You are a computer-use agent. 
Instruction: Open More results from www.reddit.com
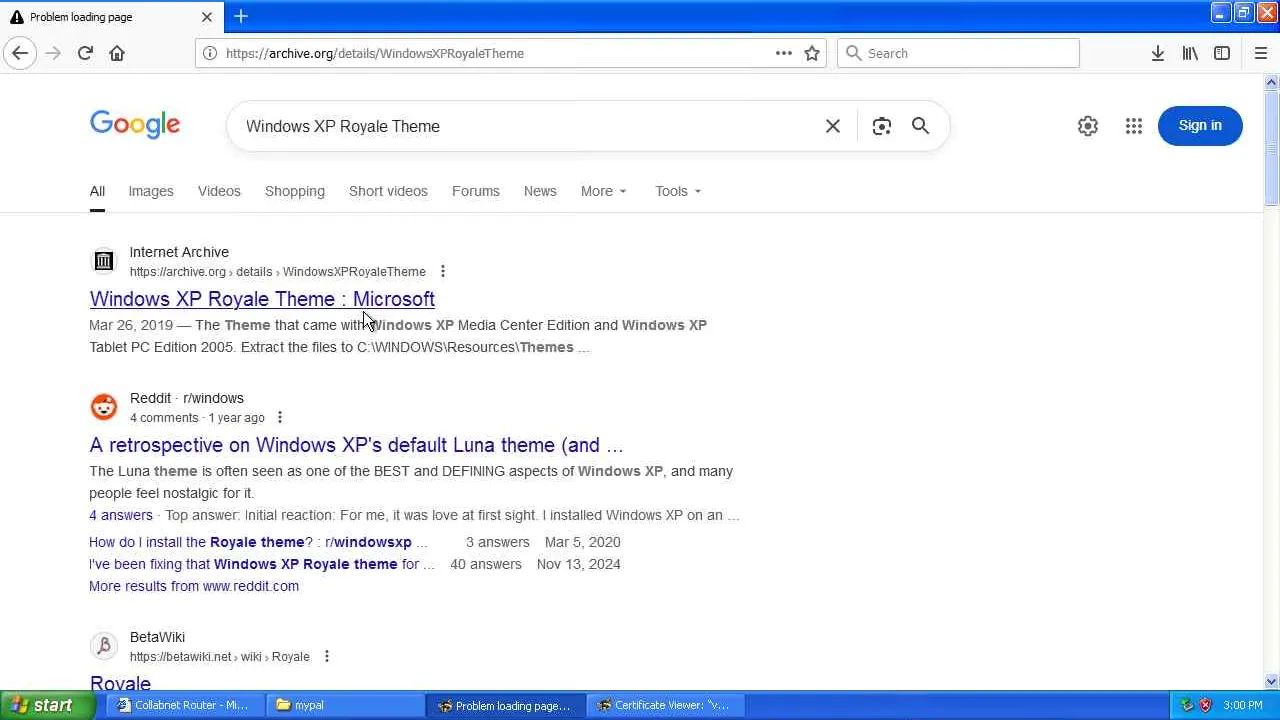coord(194,586)
